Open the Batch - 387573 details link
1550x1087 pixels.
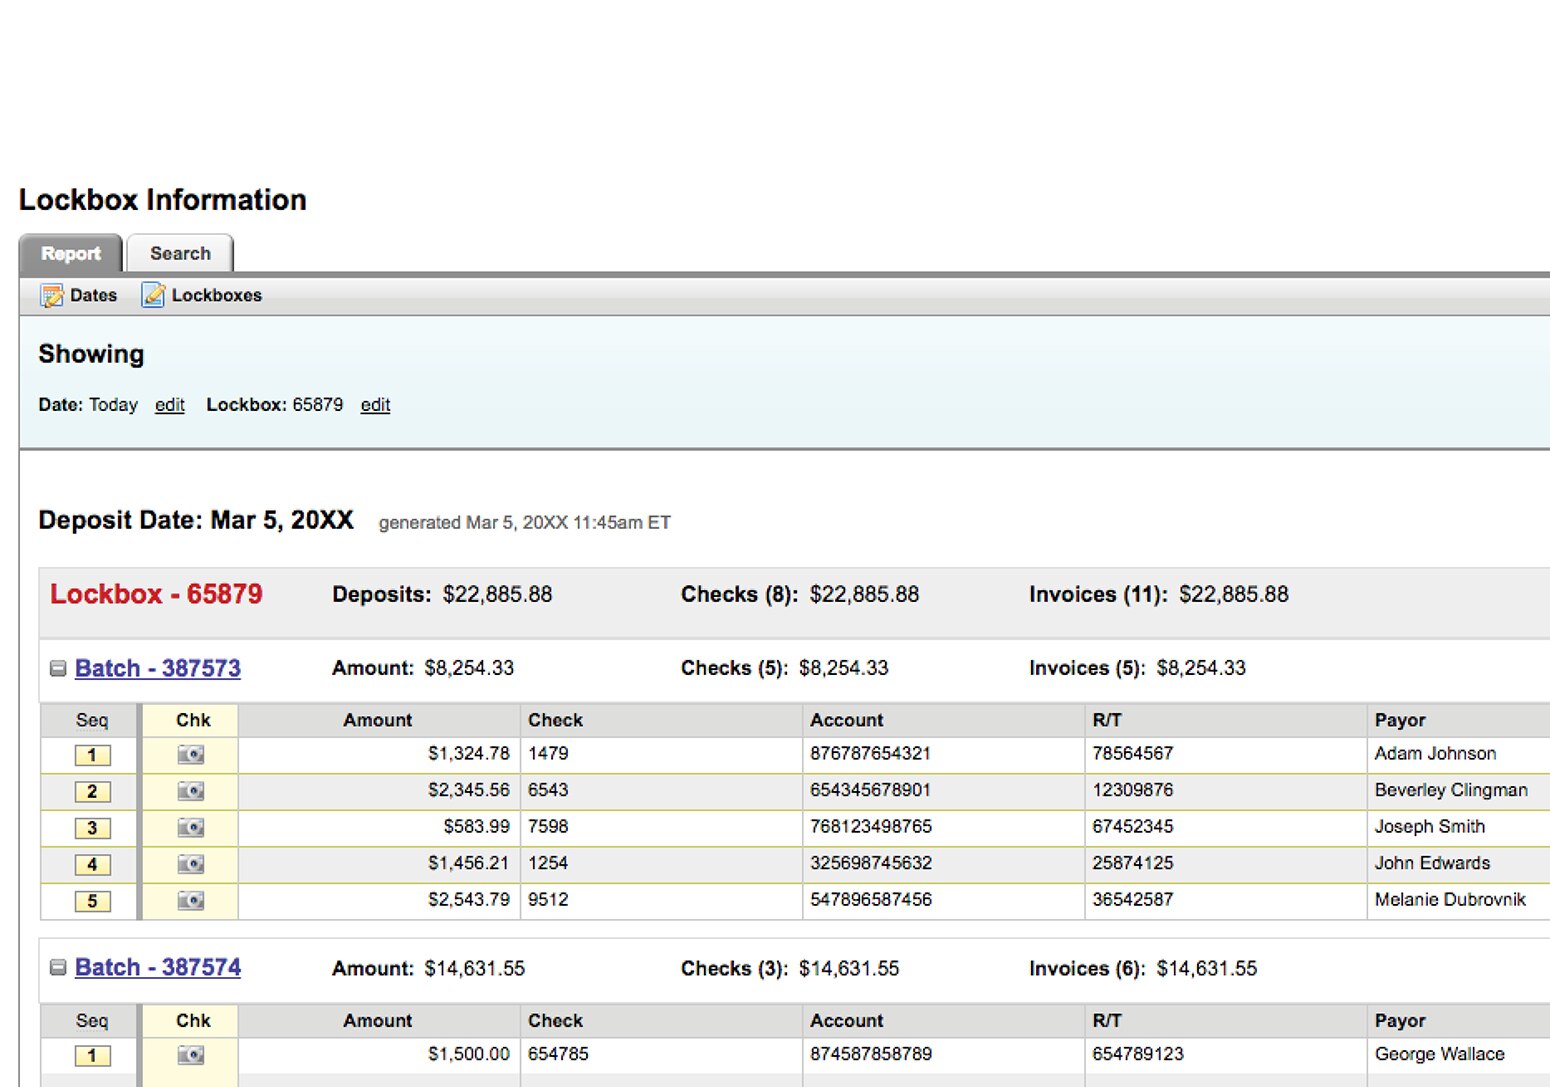tap(157, 668)
